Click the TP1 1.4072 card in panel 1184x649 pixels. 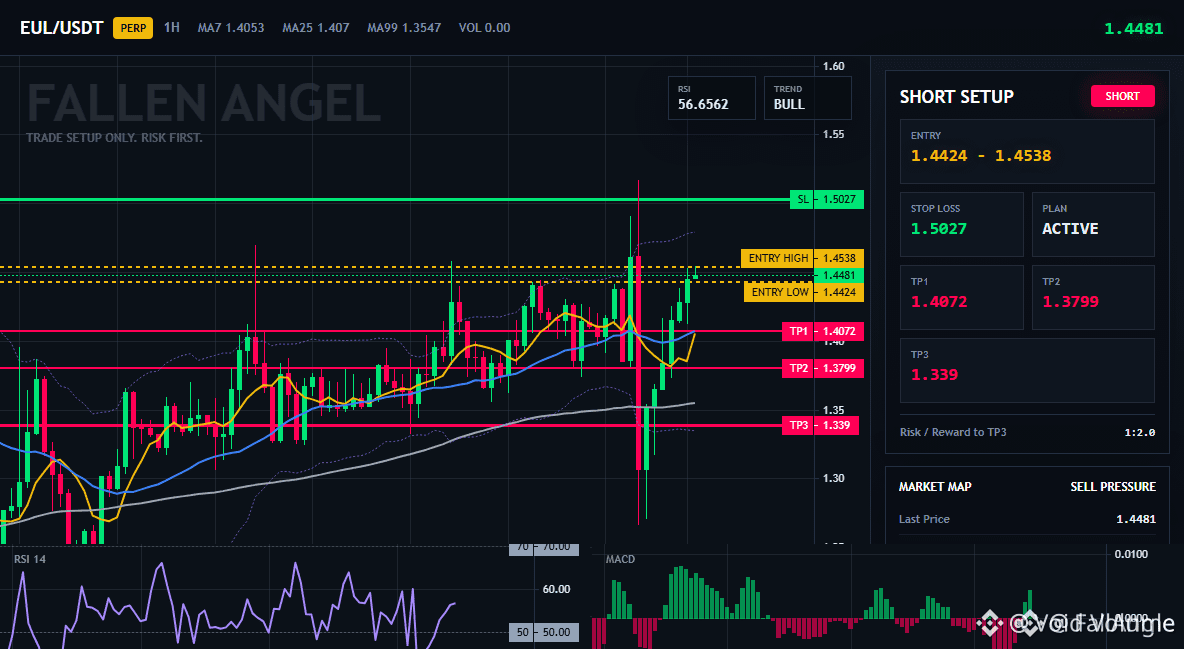[961, 297]
